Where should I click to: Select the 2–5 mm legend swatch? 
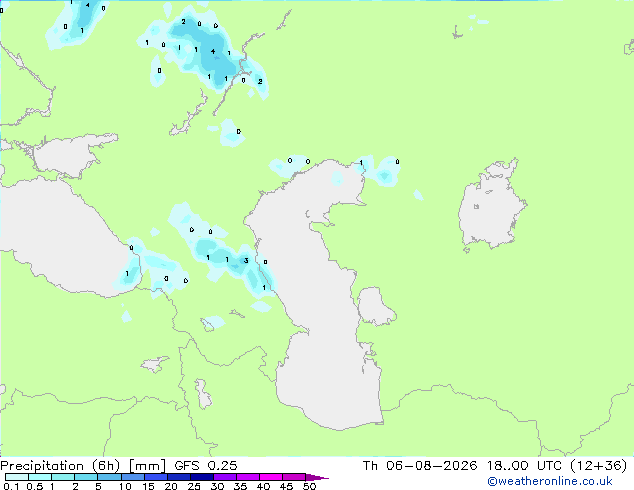(x=86, y=477)
